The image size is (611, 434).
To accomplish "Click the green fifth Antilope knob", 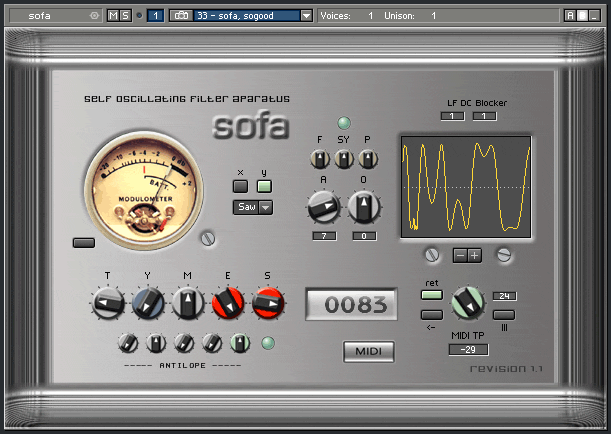I will [x=240, y=343].
